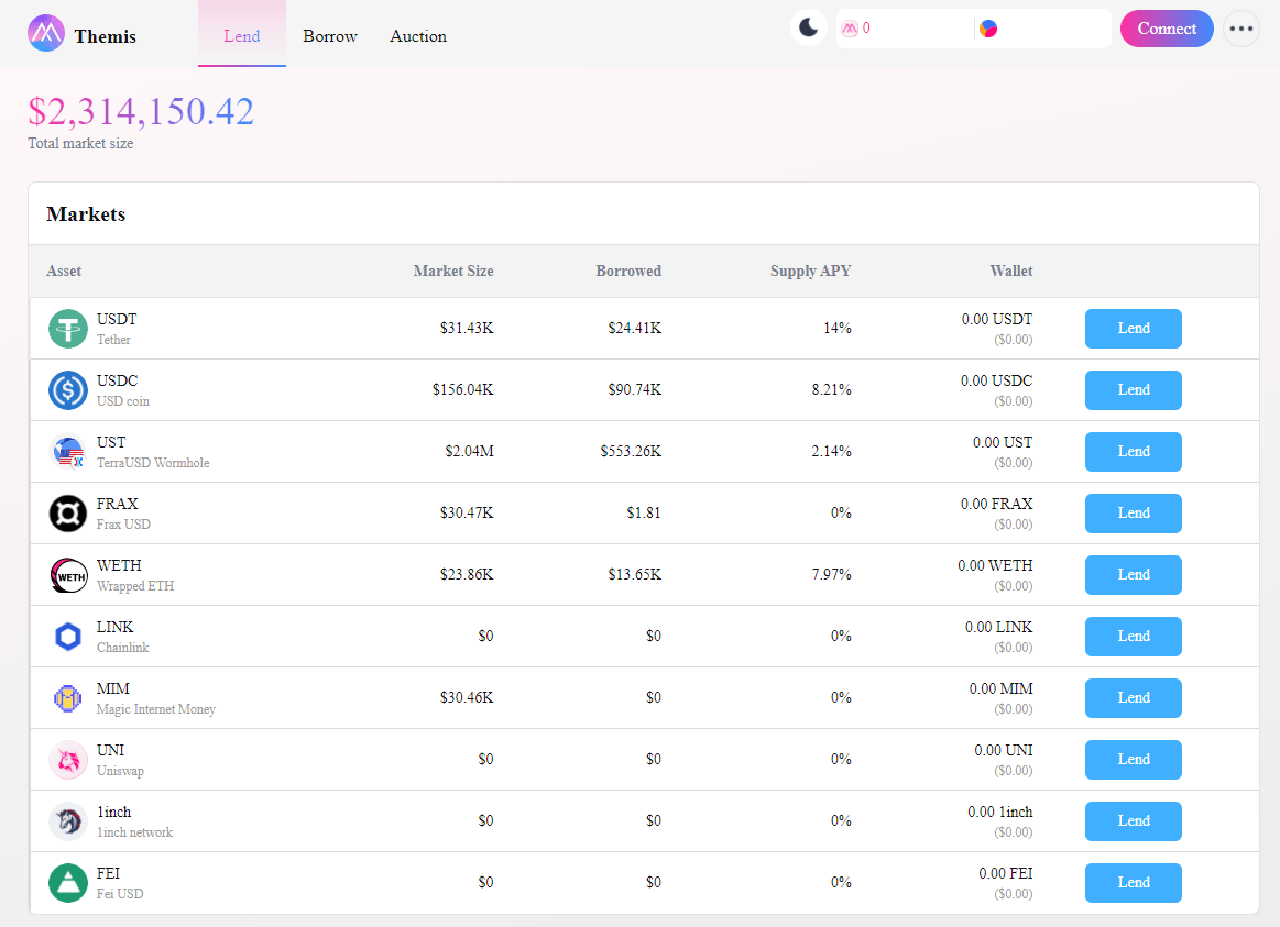1280x927 pixels.
Task: Click Lend button in LINK row
Action: pos(1133,636)
